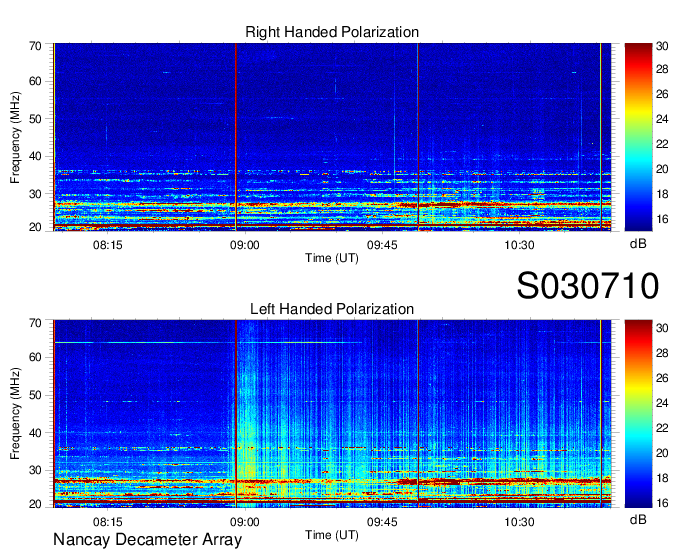Click the top plot's 'Time (UT)' axis label

332,258
